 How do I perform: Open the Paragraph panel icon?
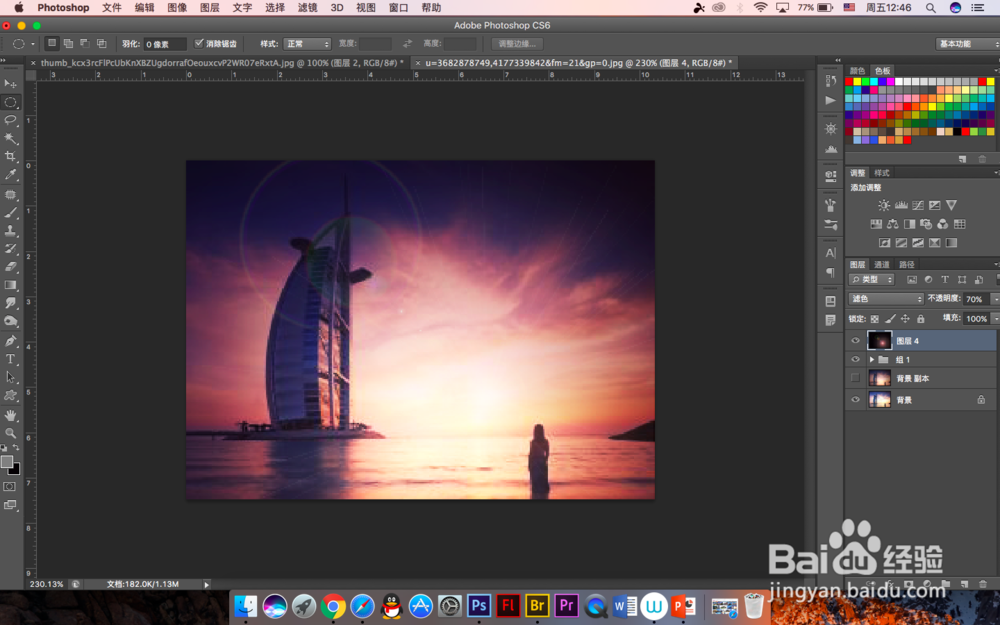(x=830, y=272)
